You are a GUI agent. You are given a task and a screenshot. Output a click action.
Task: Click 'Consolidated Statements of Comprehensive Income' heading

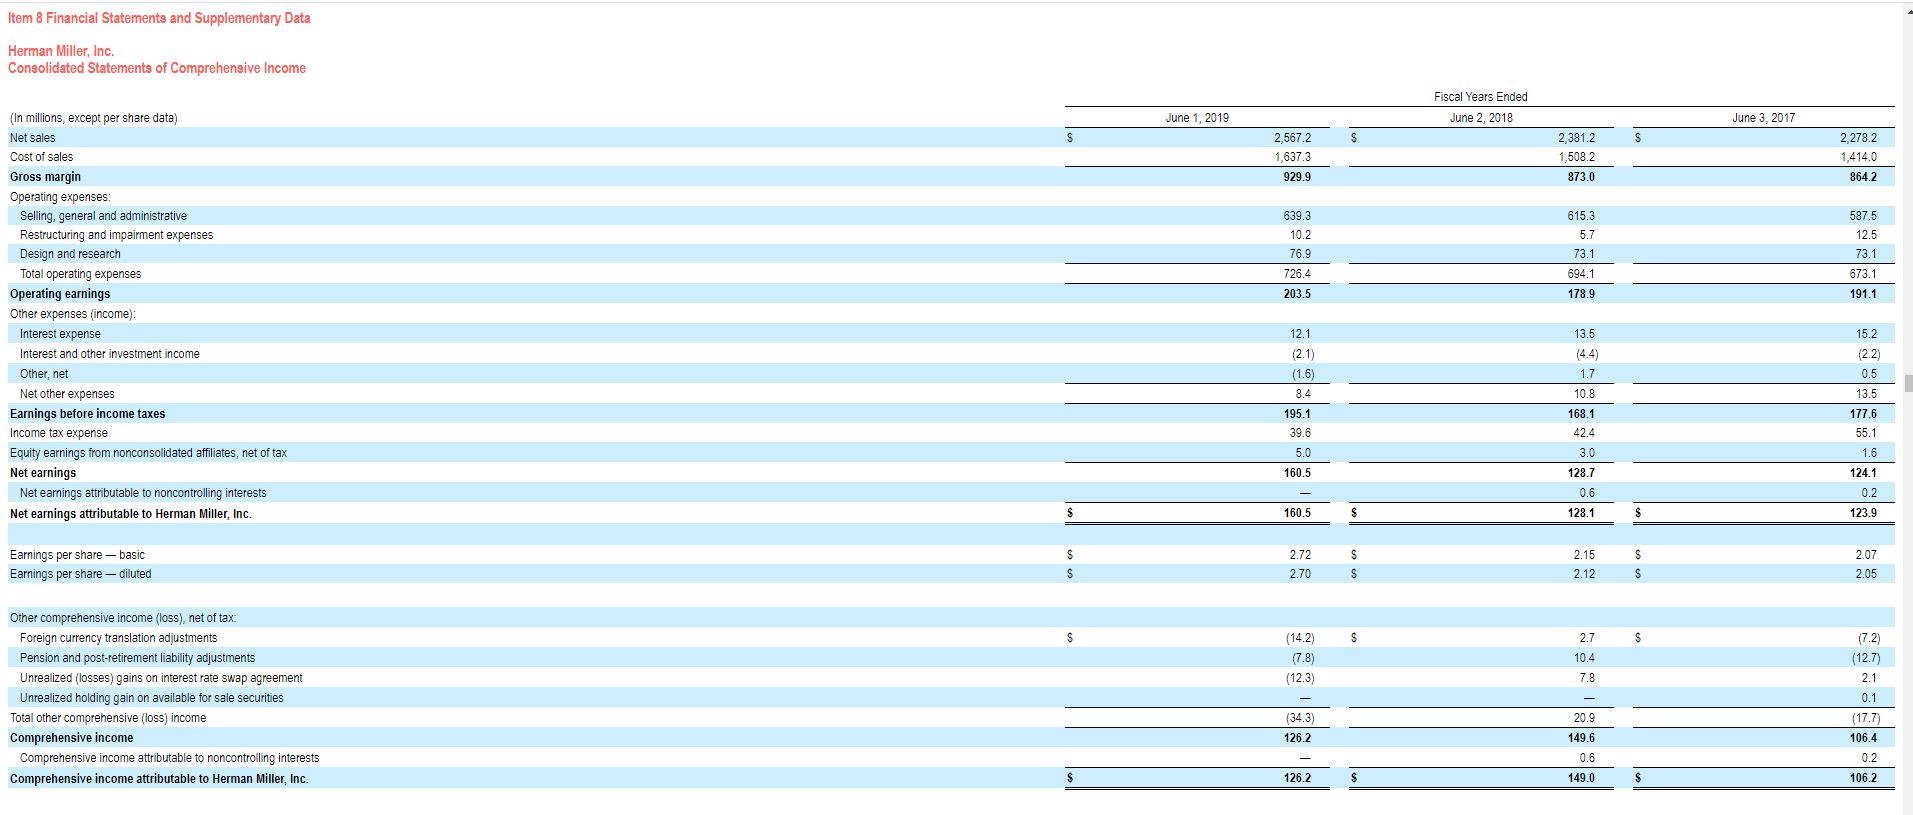tap(157, 68)
